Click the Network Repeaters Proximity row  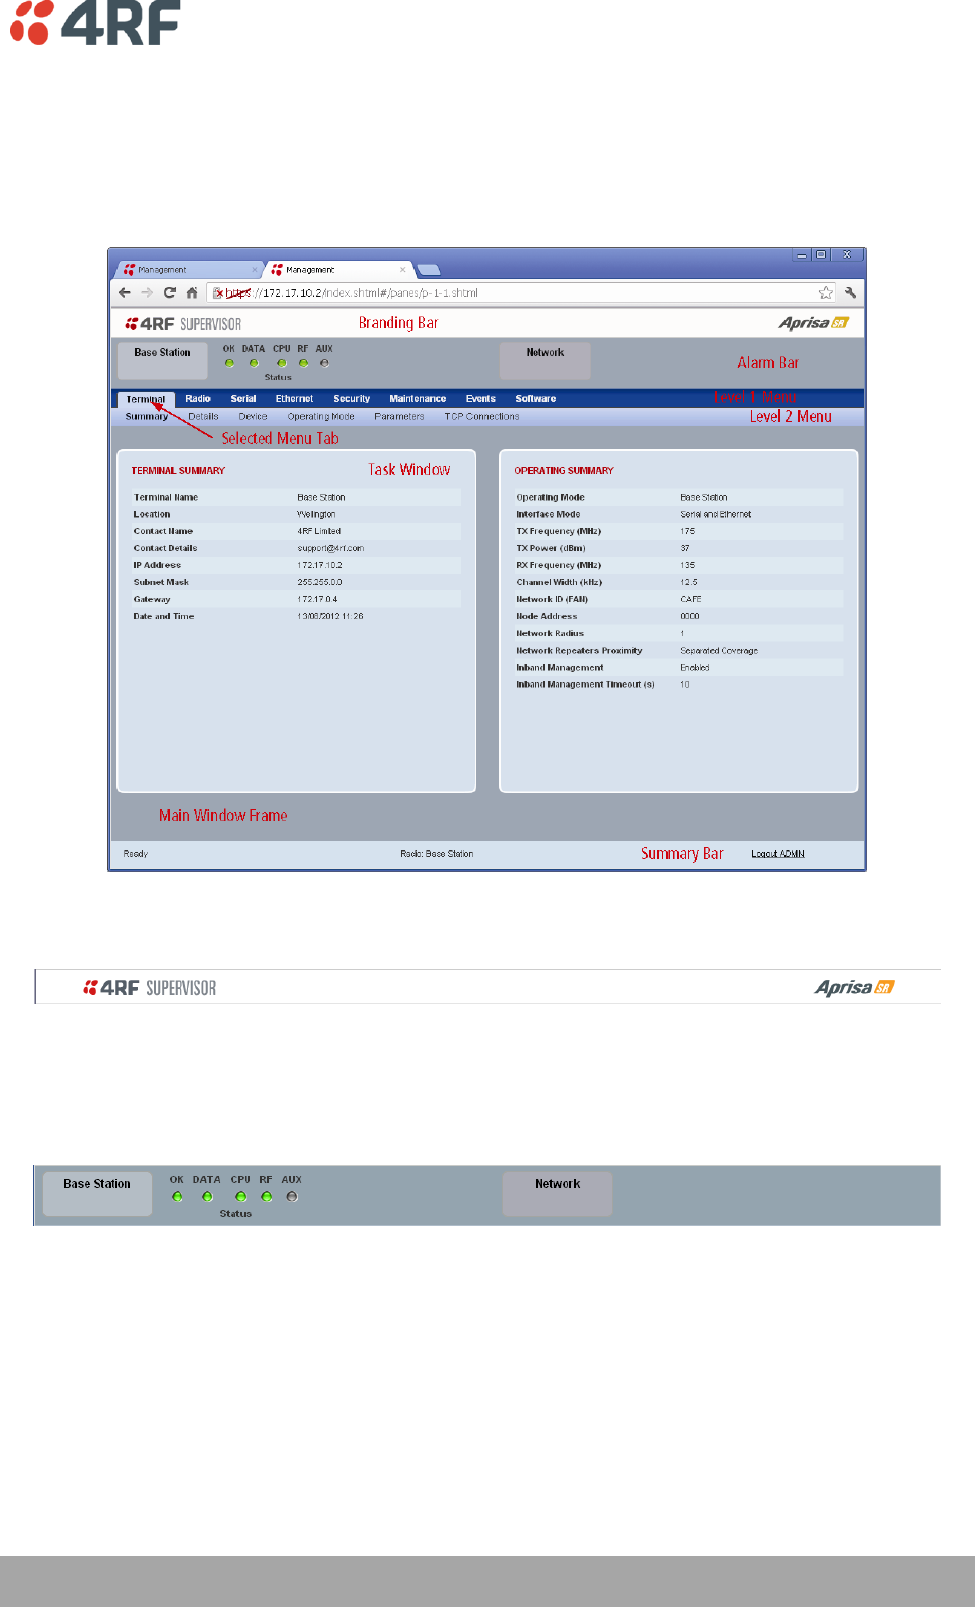(x=678, y=650)
